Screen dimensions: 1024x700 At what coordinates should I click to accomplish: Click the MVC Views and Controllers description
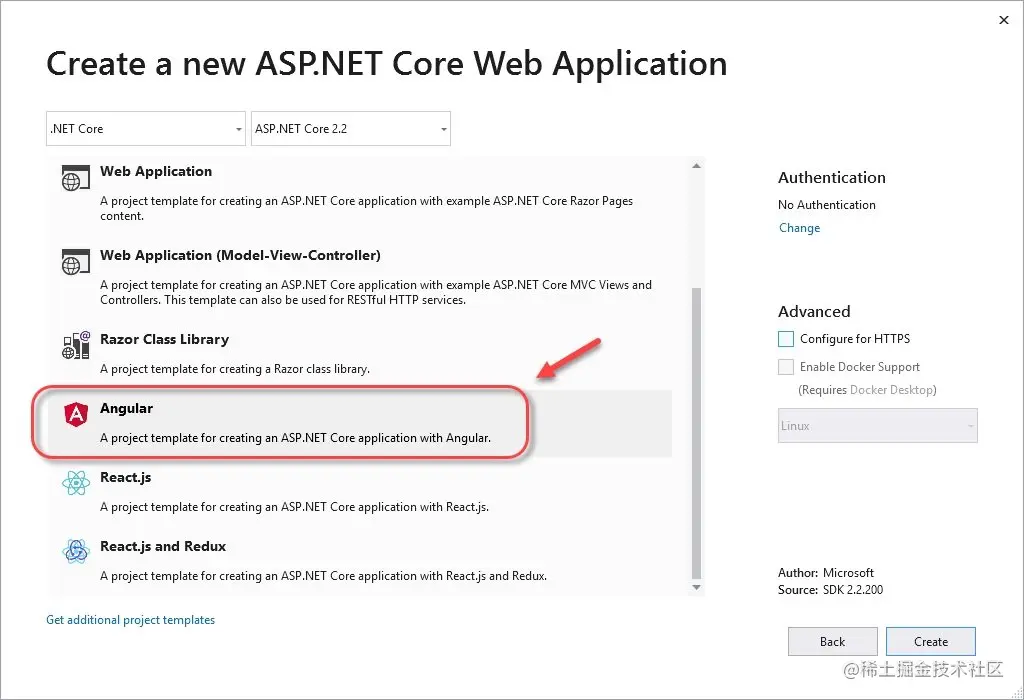click(x=376, y=293)
